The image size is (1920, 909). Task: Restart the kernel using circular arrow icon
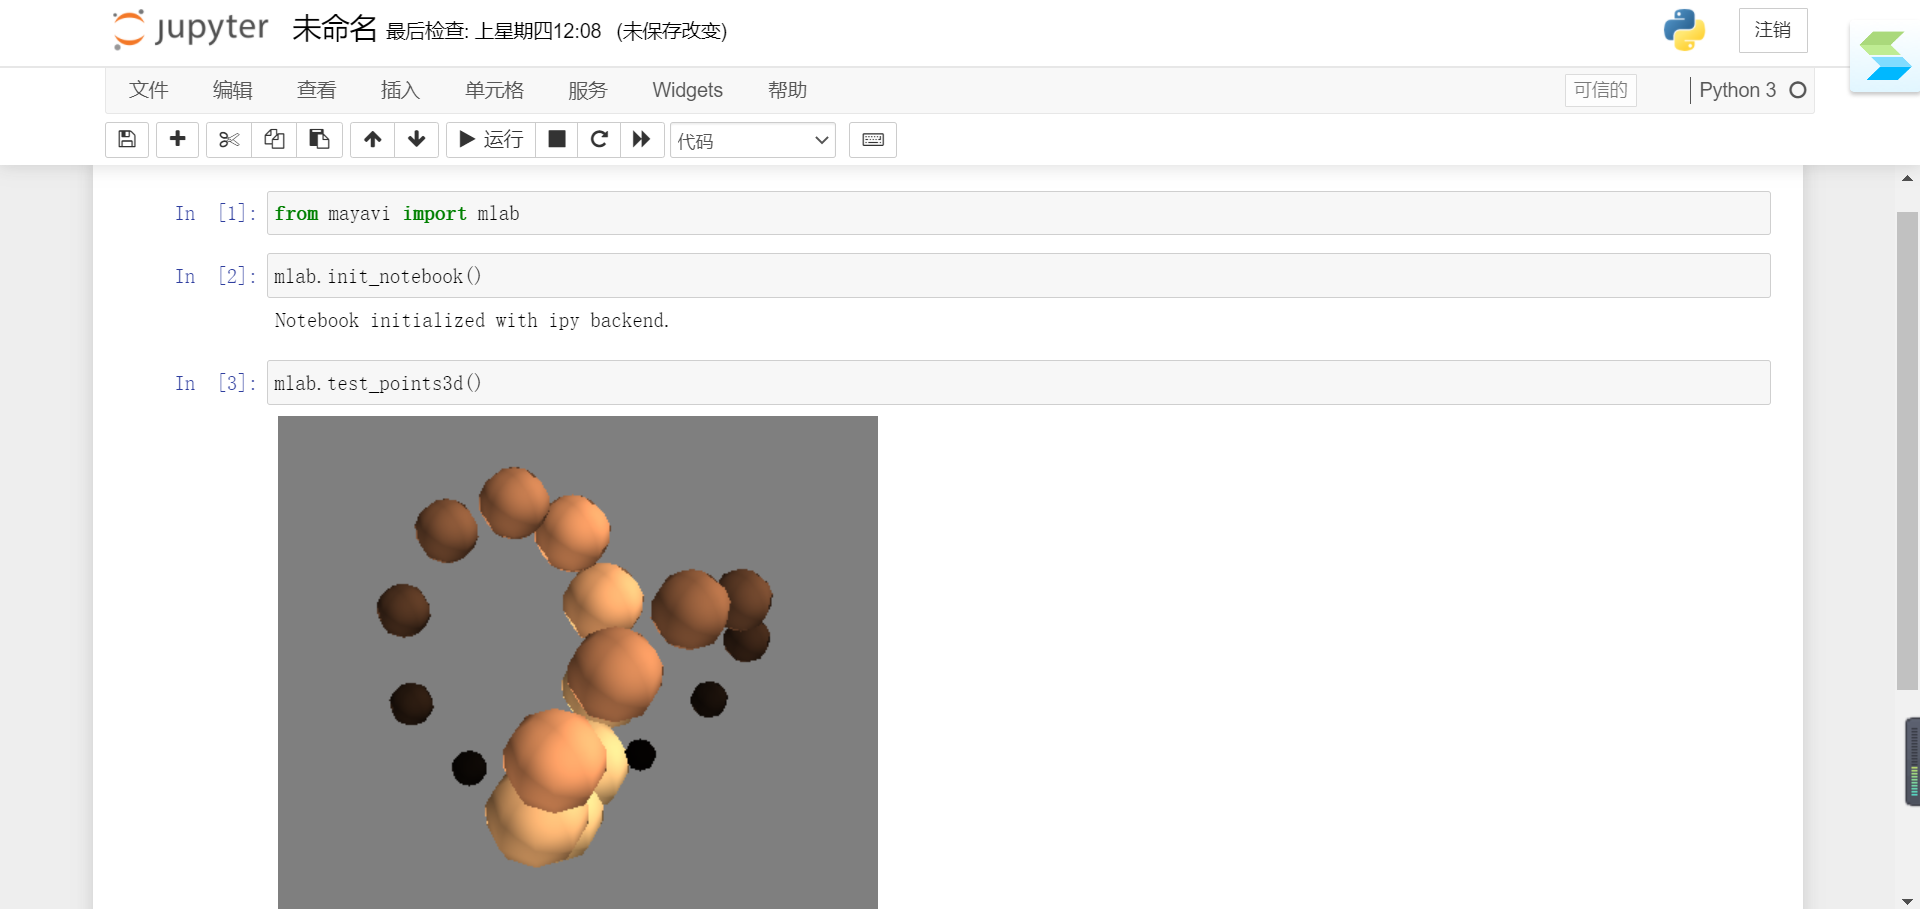click(599, 140)
